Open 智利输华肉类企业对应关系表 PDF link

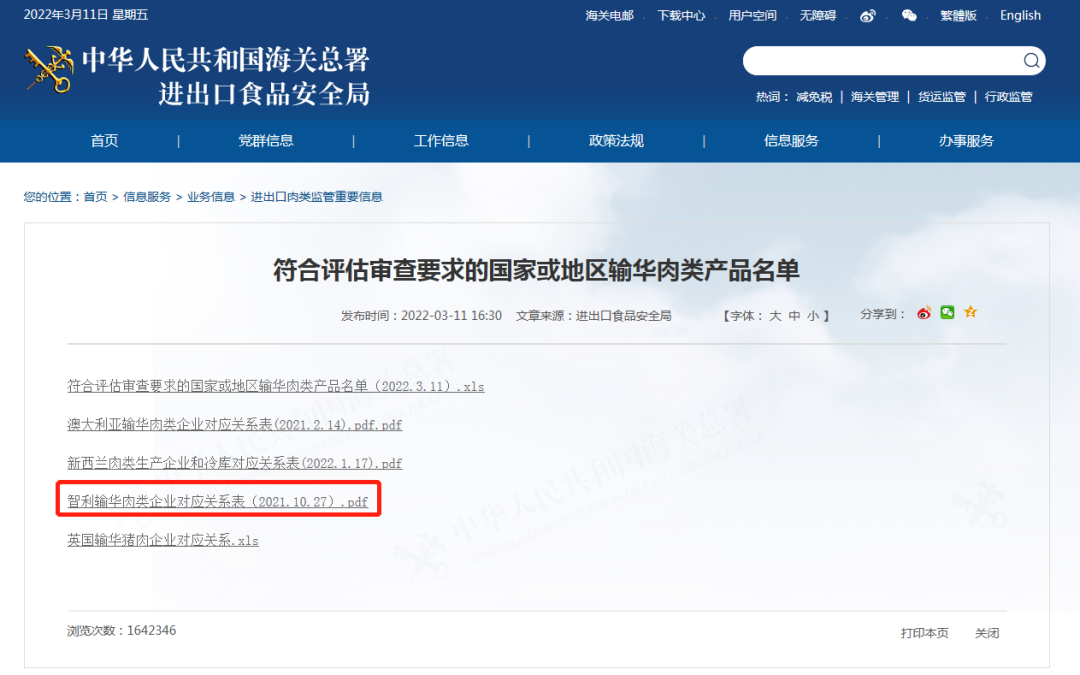tap(217, 502)
